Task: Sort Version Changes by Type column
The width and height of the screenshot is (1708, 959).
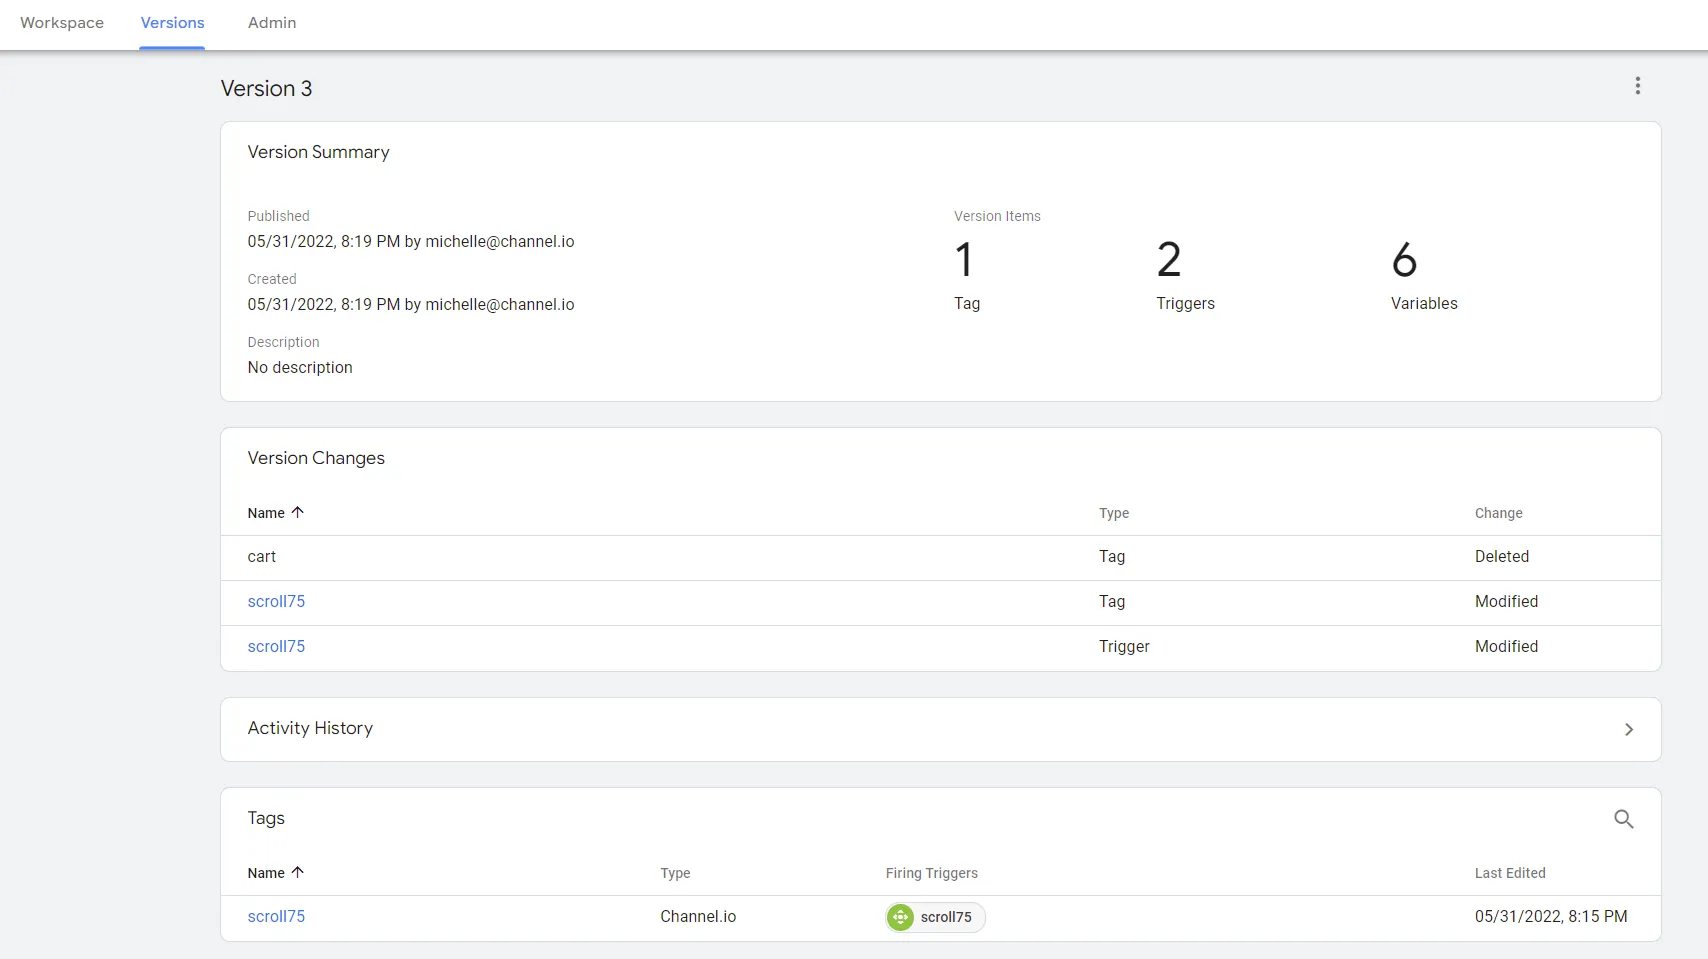Action: click(1113, 513)
